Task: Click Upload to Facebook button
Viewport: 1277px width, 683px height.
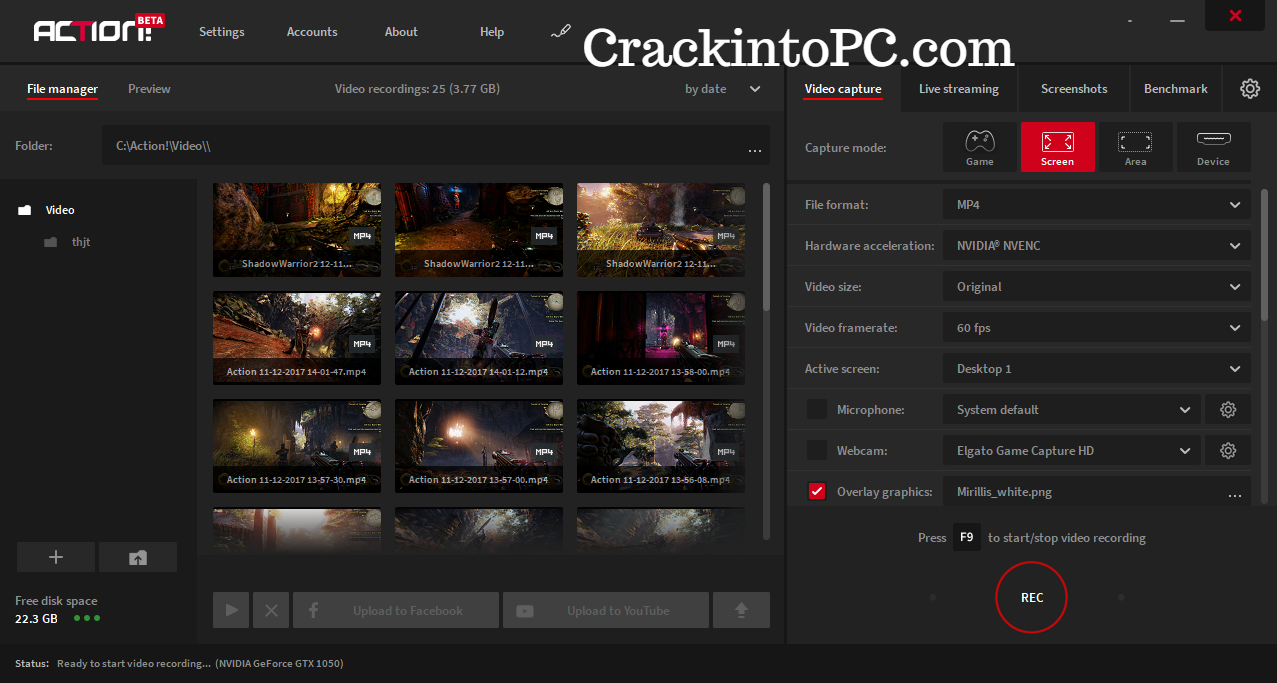Action: click(x=396, y=610)
